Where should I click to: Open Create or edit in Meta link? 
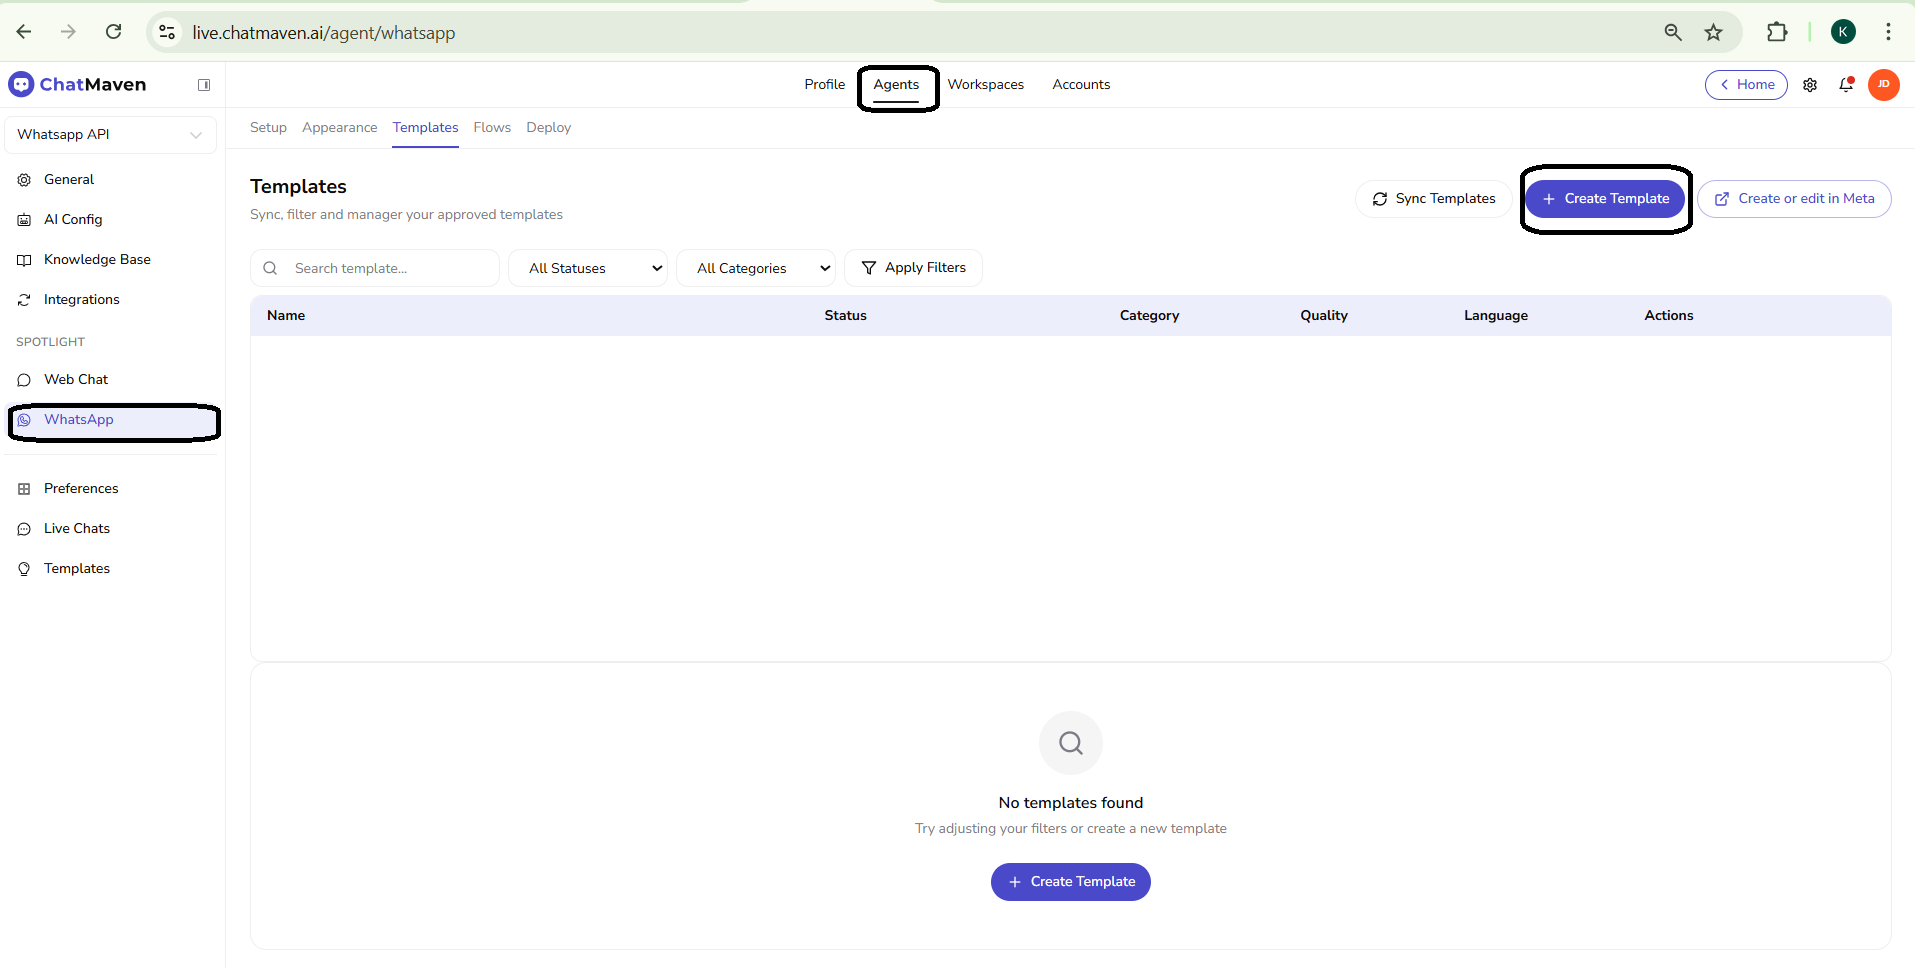click(1794, 199)
